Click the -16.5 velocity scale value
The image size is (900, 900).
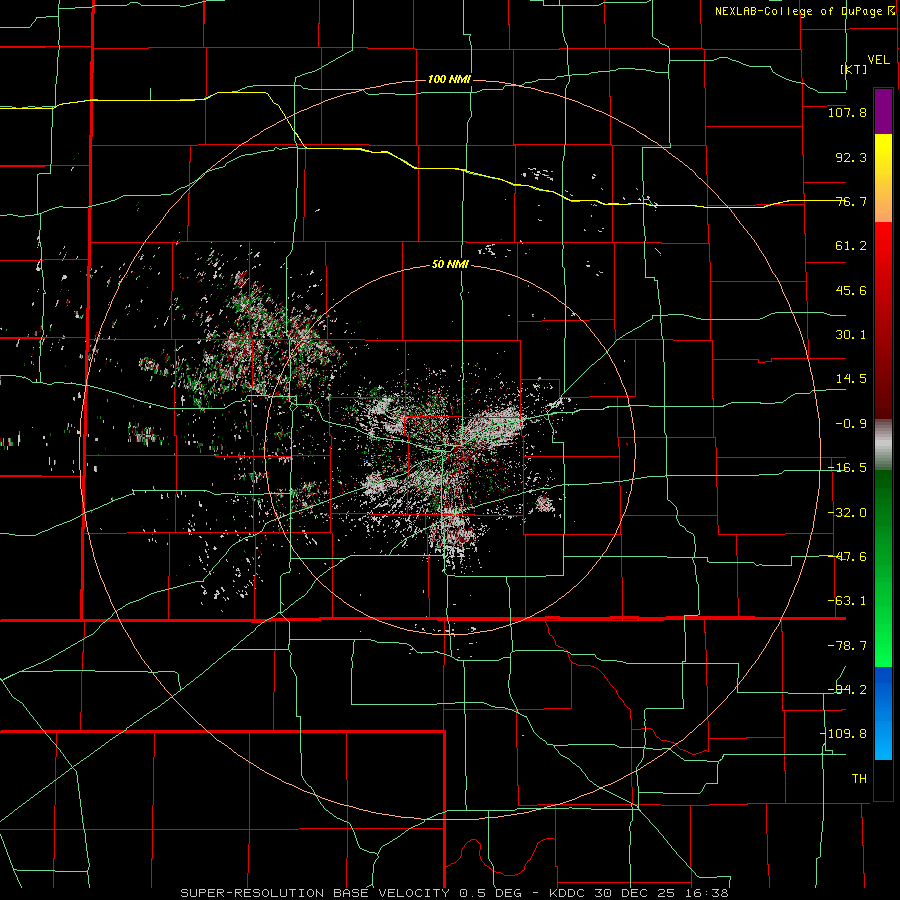[x=847, y=468]
